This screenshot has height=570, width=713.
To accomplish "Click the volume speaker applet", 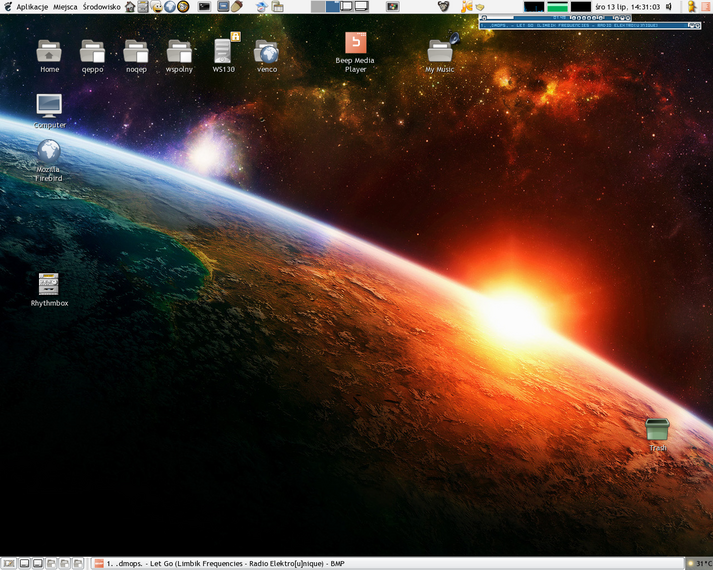I will point(669,6).
